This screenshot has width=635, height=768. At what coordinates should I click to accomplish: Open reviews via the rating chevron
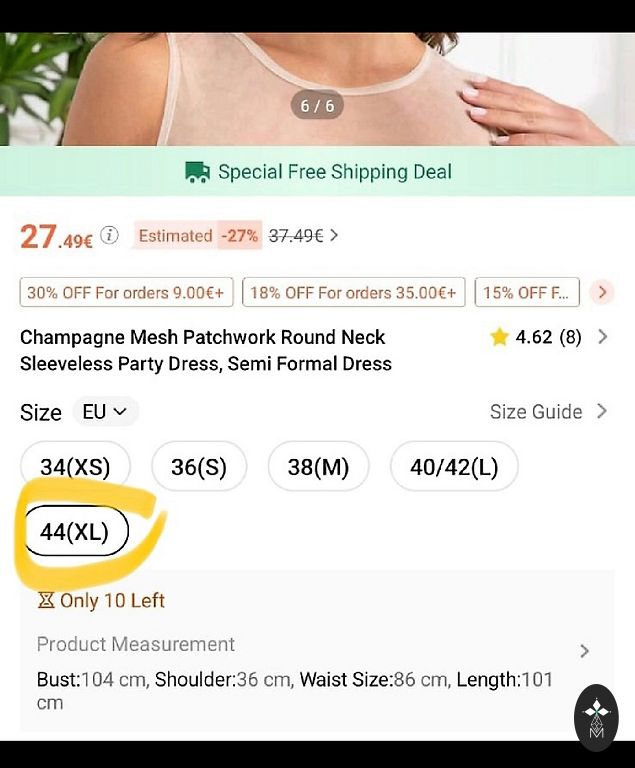point(602,338)
